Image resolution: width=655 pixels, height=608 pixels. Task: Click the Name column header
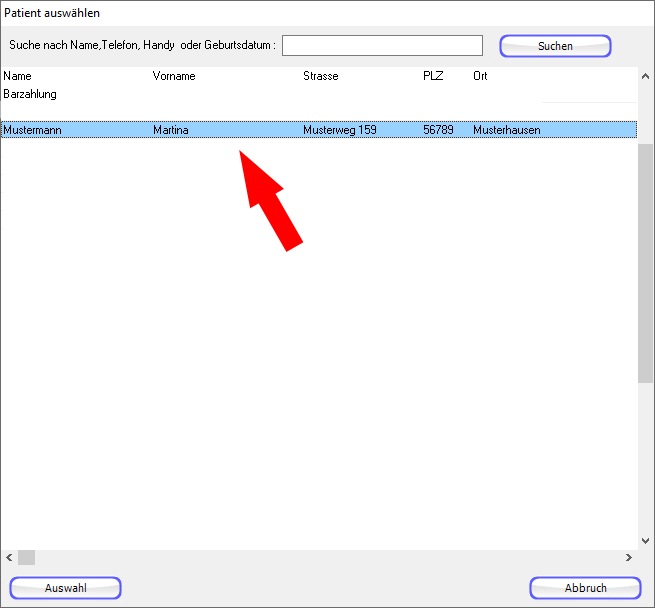[18, 76]
